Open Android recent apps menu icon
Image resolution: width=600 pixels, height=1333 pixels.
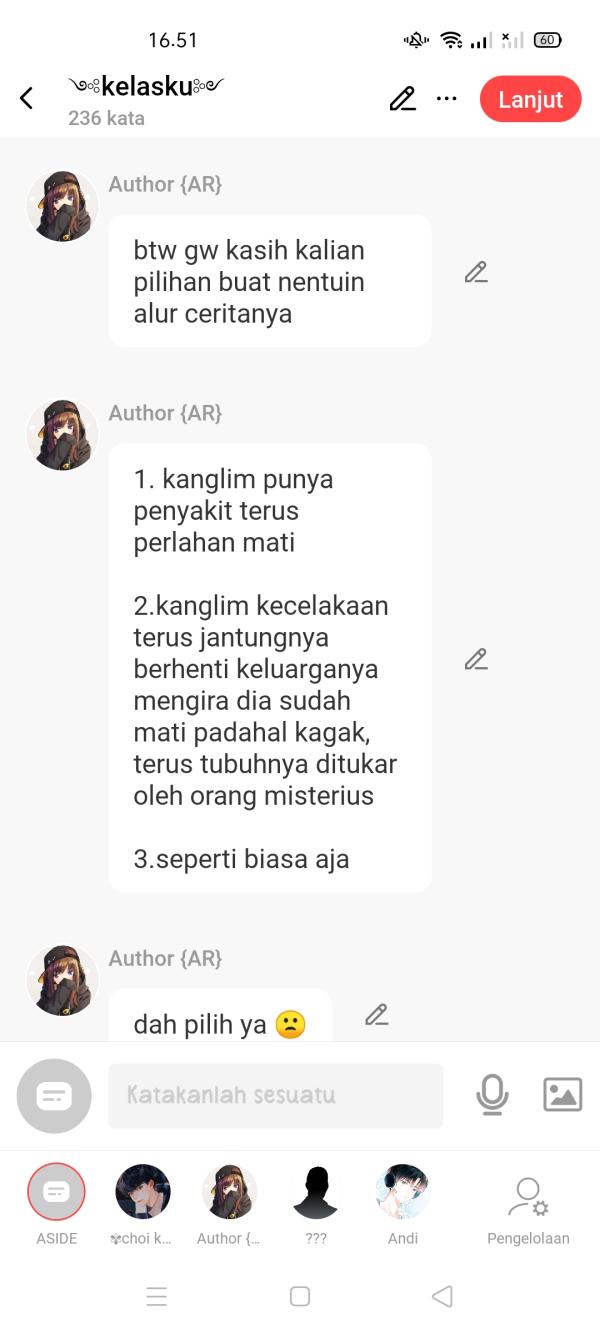(157, 1296)
